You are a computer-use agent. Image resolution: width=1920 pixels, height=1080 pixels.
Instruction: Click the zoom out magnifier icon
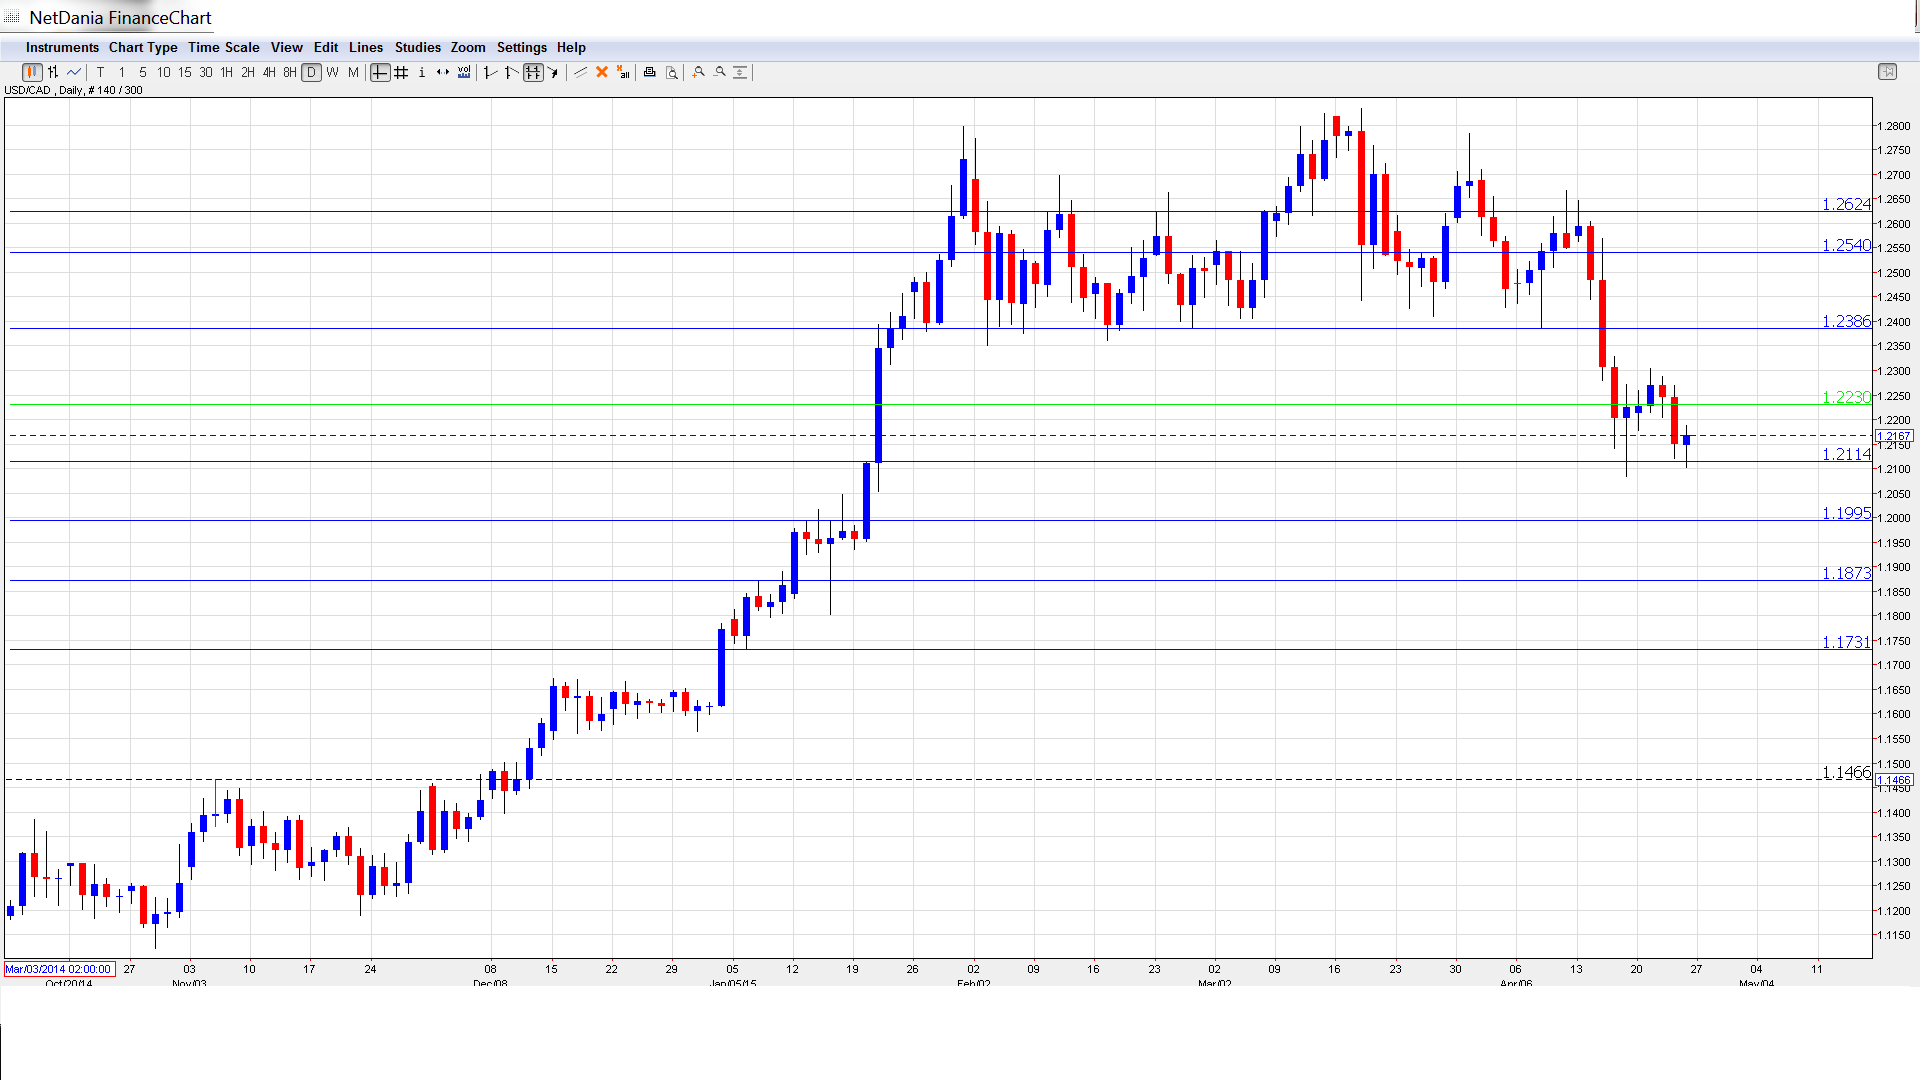tap(720, 72)
